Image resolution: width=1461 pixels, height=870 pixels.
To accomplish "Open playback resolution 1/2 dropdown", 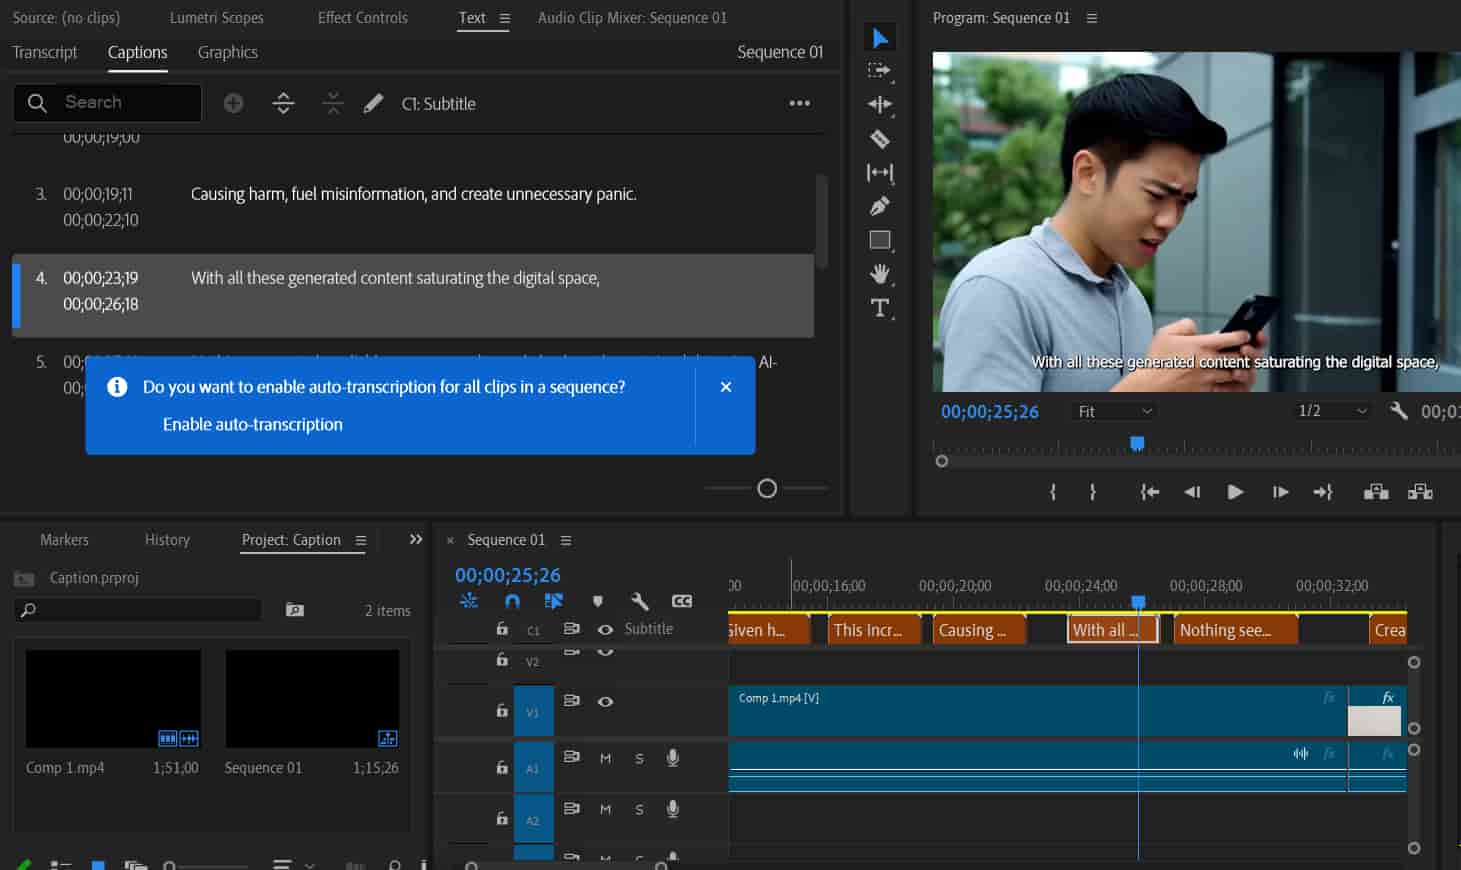I will [1332, 411].
